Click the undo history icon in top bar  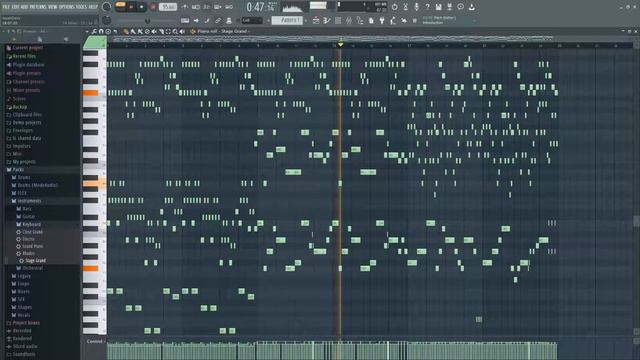click(x=395, y=7)
